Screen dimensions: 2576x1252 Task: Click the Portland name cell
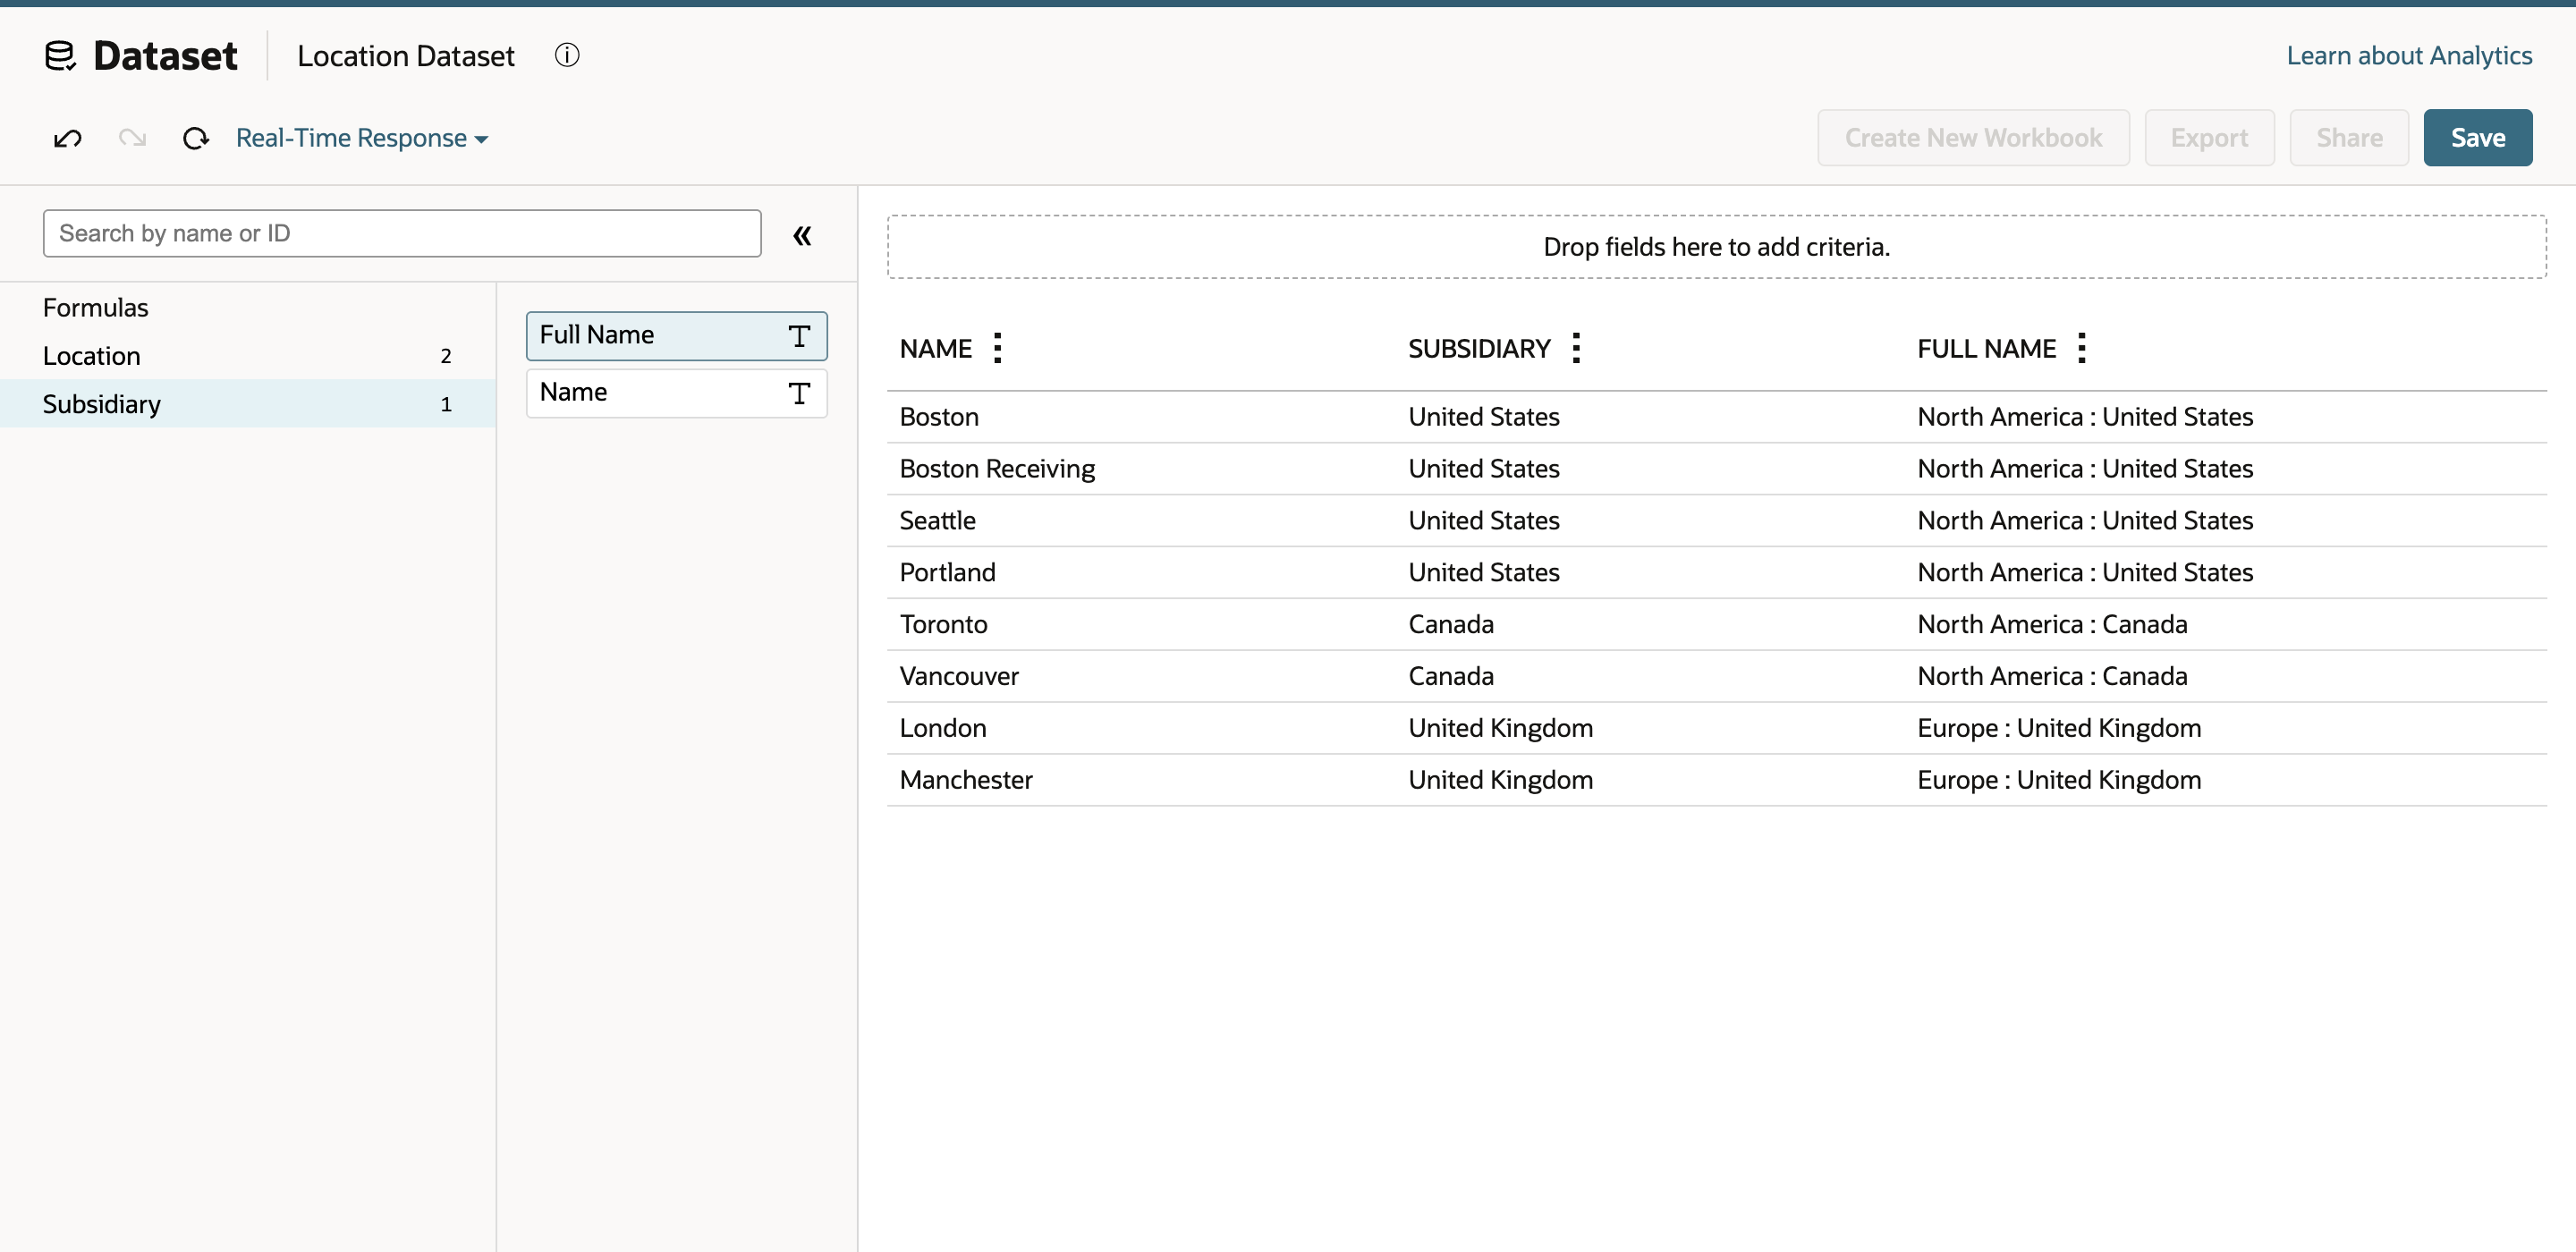point(947,573)
